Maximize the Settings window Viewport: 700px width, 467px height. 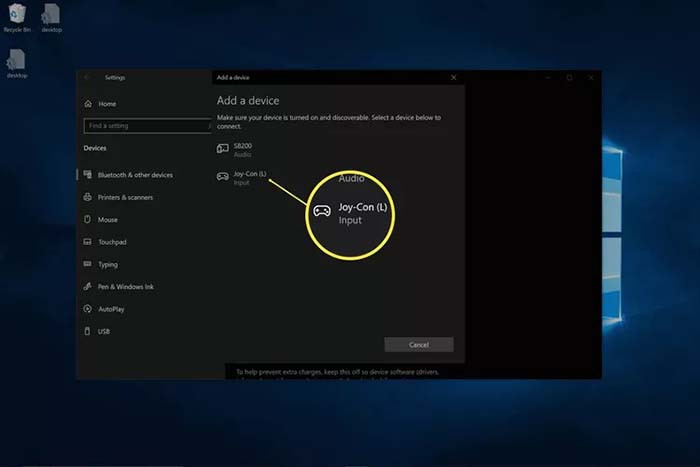tap(570, 77)
